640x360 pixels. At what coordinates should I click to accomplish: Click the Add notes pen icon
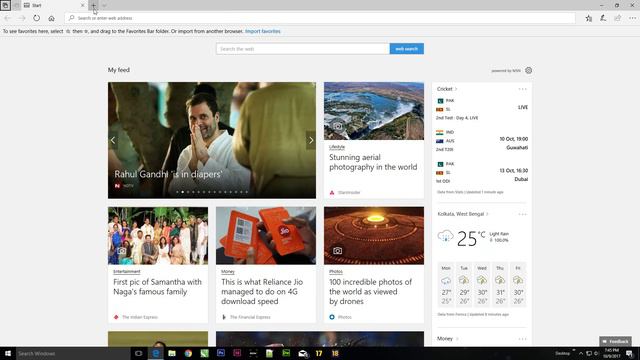pos(603,18)
